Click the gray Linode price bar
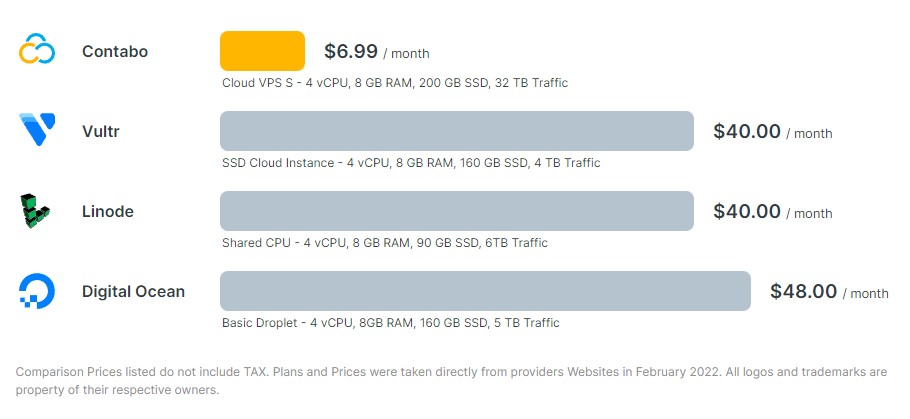Image resolution: width=910 pixels, height=419 pixels. (457, 211)
